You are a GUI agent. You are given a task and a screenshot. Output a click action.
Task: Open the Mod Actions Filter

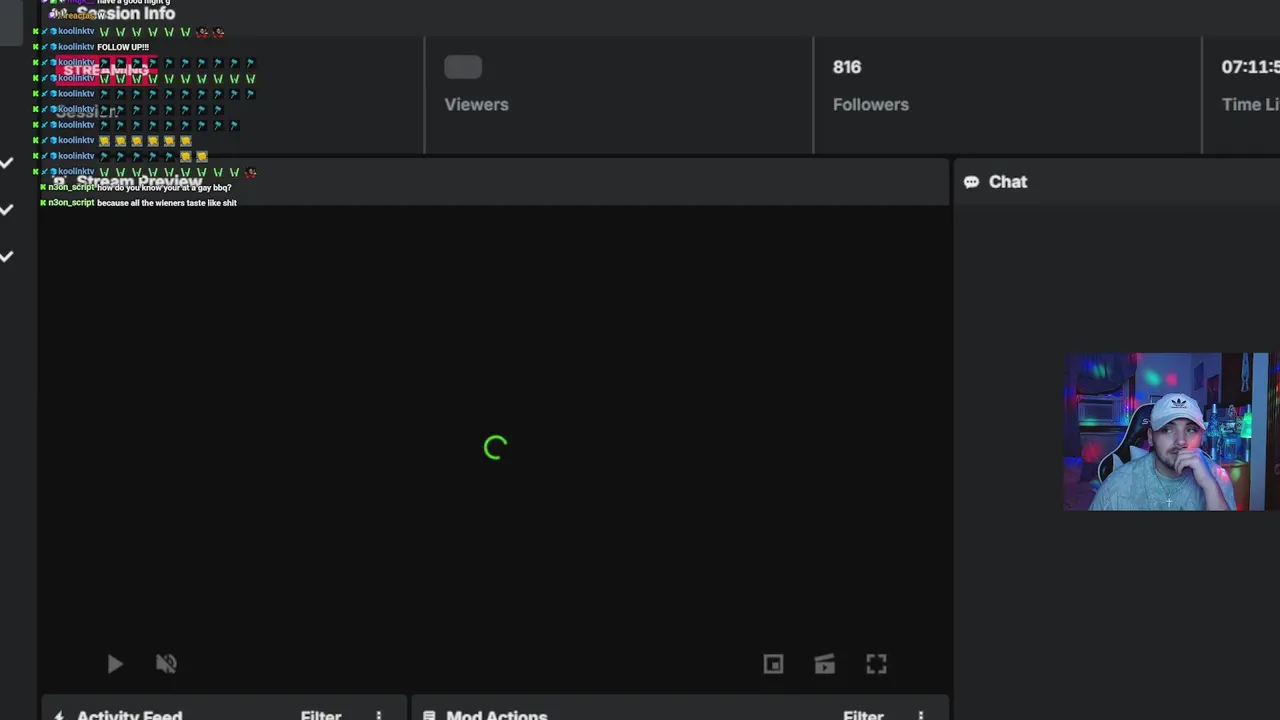coord(863,714)
